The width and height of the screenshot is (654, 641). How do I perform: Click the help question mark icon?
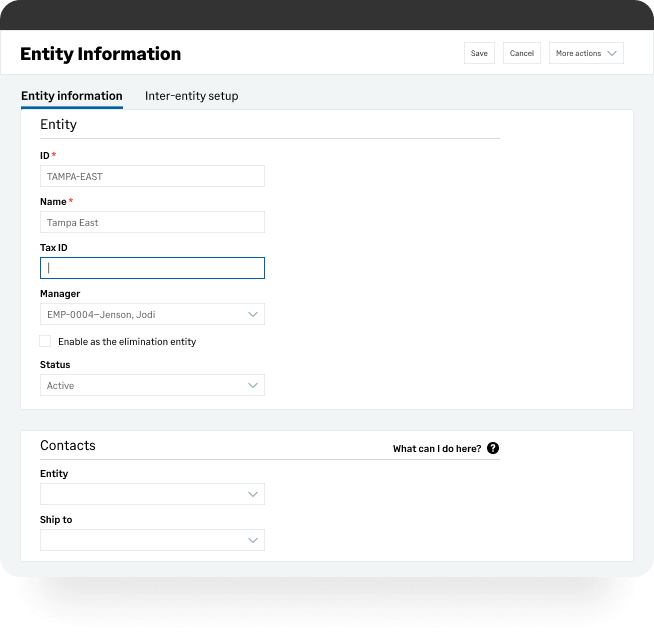[x=493, y=449]
